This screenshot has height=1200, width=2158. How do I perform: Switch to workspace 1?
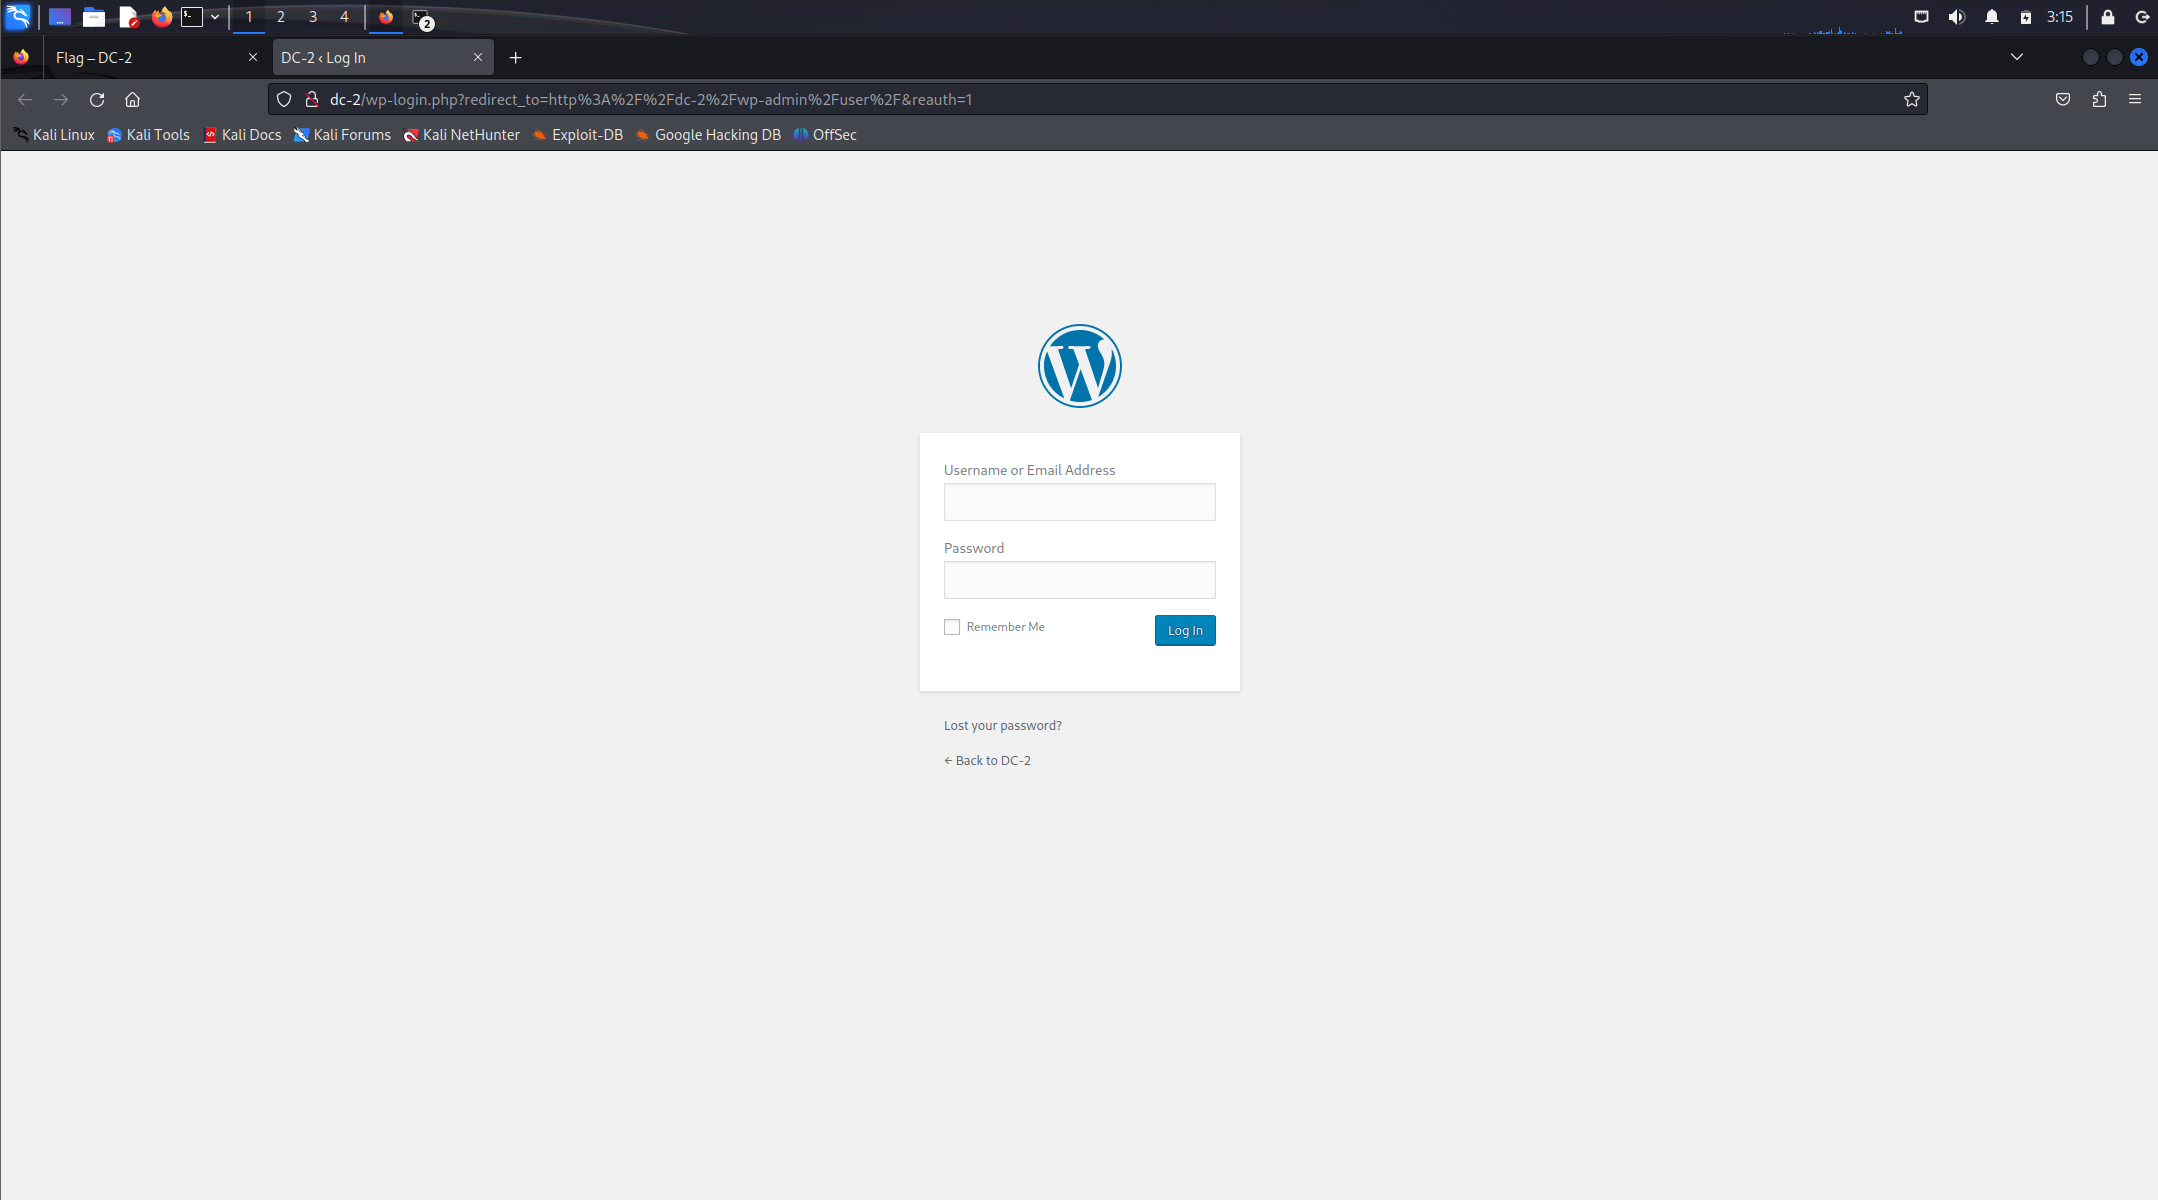249,17
